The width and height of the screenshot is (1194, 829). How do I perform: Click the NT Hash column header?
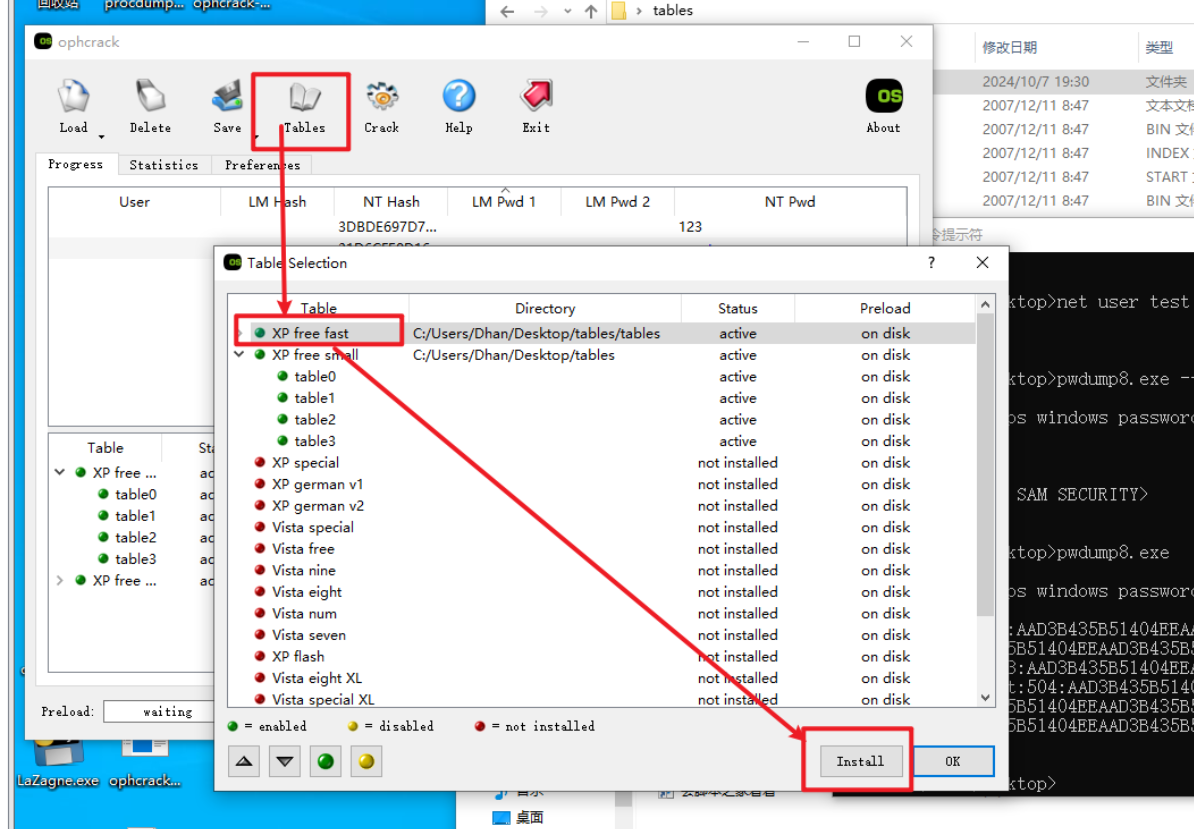(x=391, y=202)
